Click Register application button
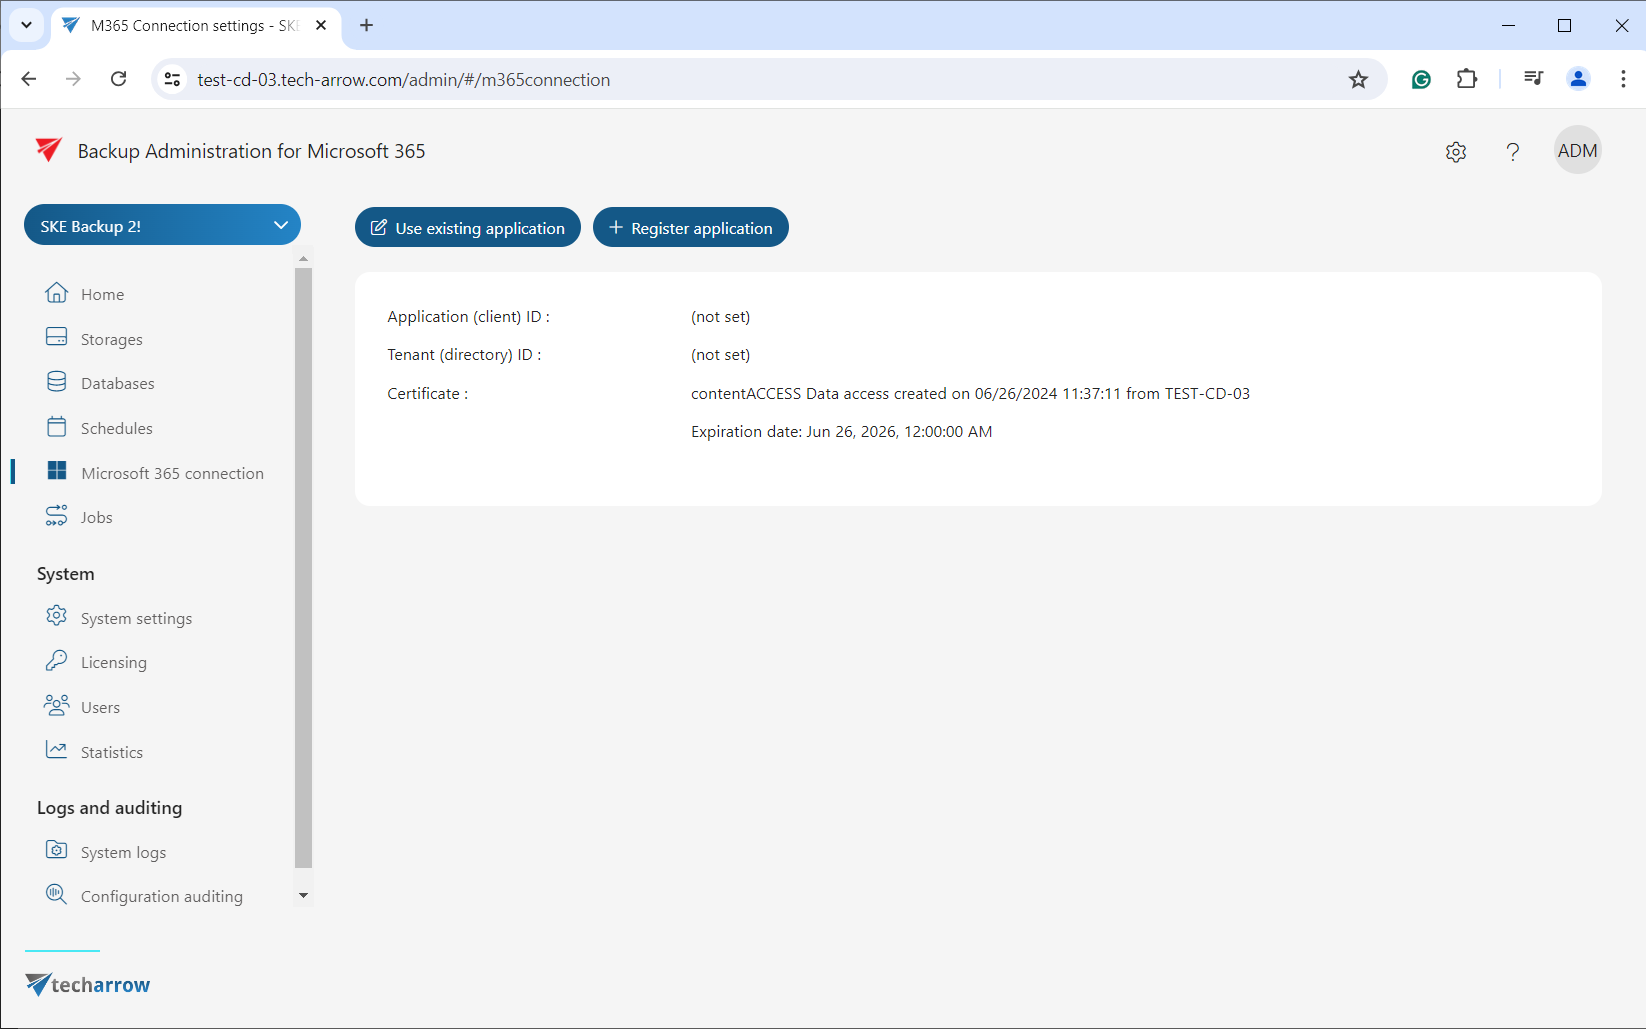The image size is (1646, 1031). click(x=691, y=228)
